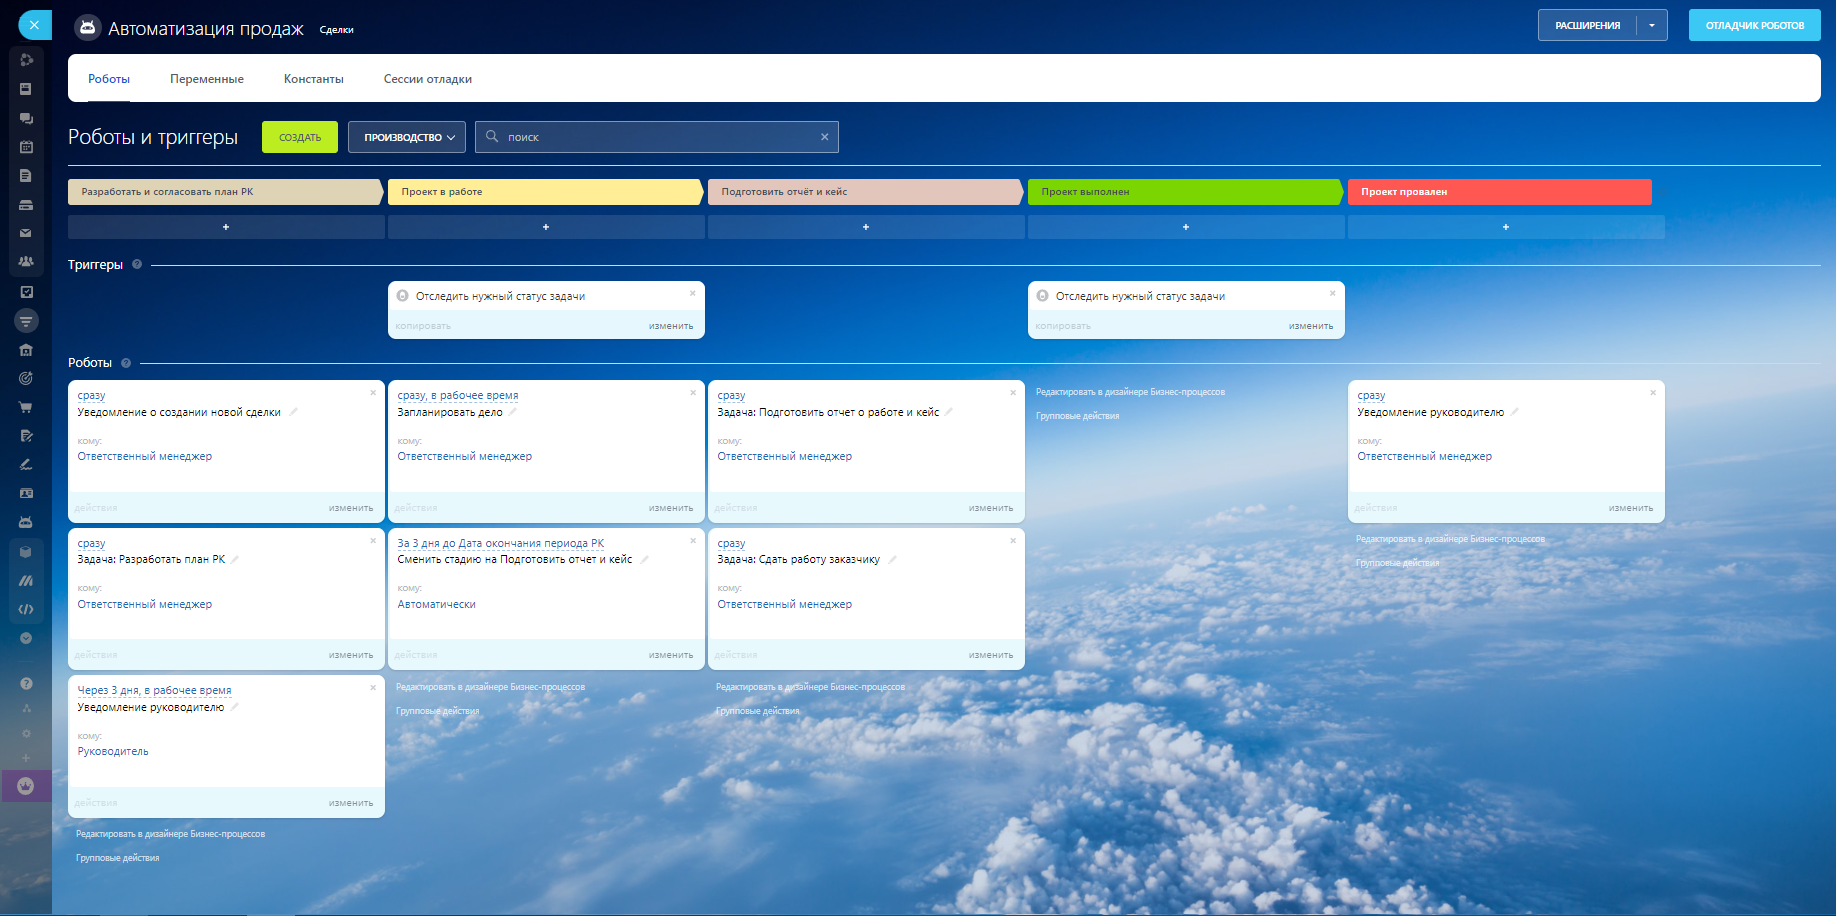Open the e-signature pen icon in the sidebar
The height and width of the screenshot is (916, 1836).
(x=26, y=464)
